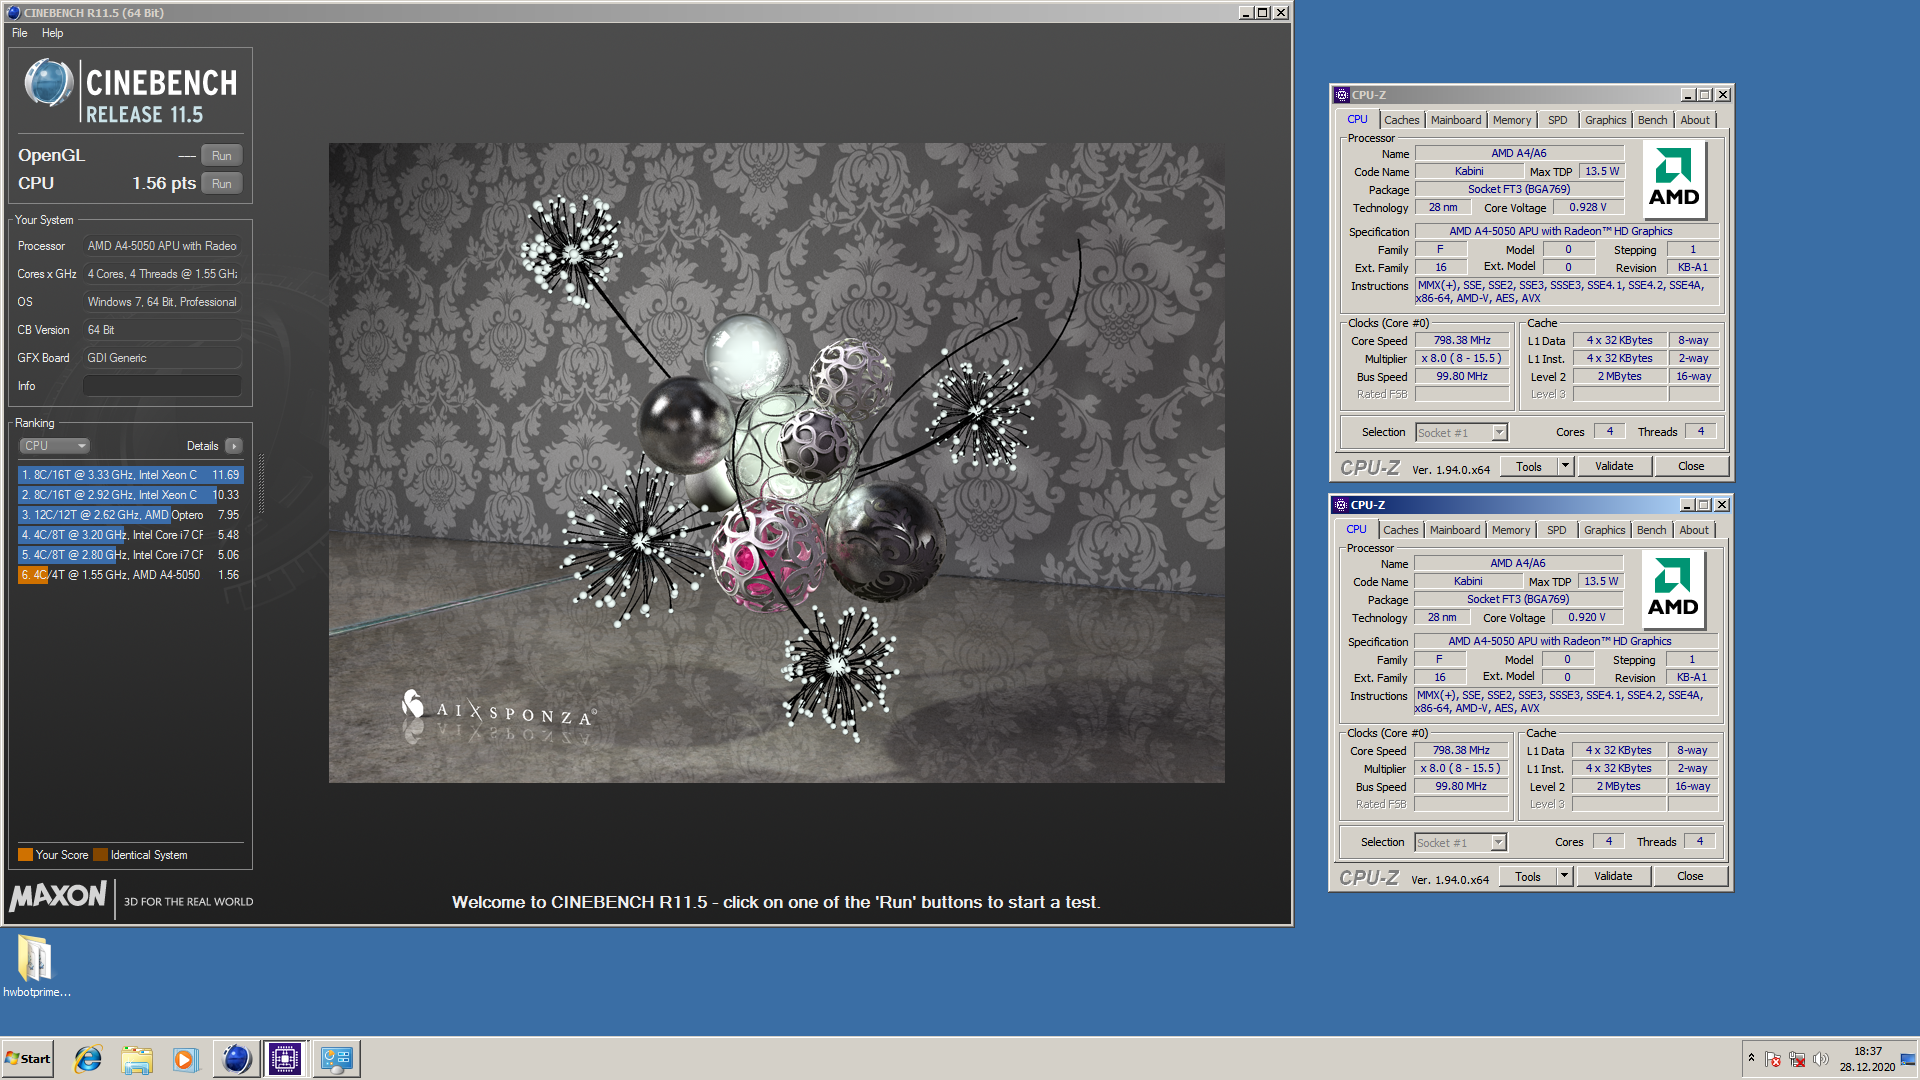This screenshot has width=1920, height=1080.
Task: Toggle the ranking Details arrow button
Action: point(234,446)
